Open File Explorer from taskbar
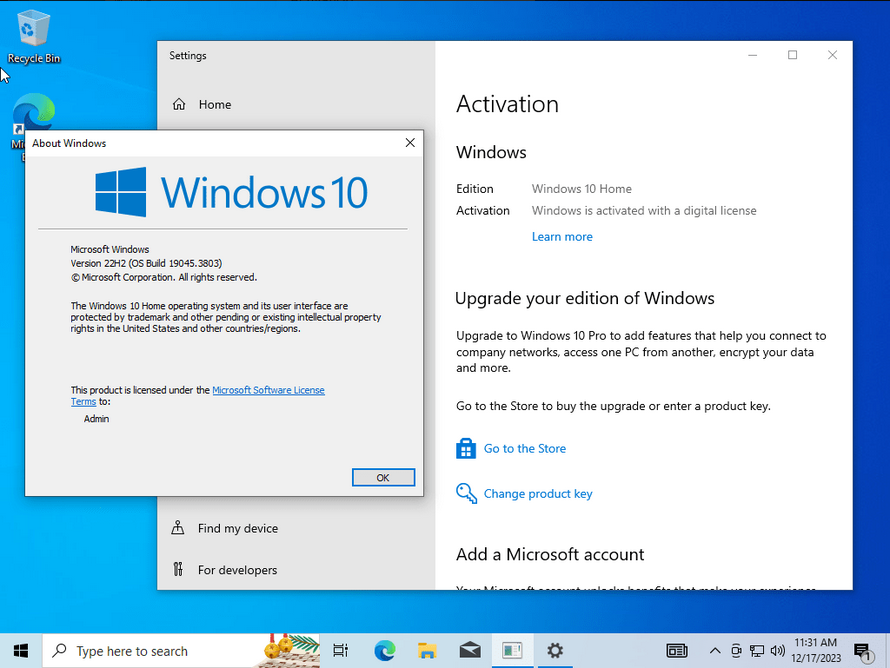 (427, 650)
